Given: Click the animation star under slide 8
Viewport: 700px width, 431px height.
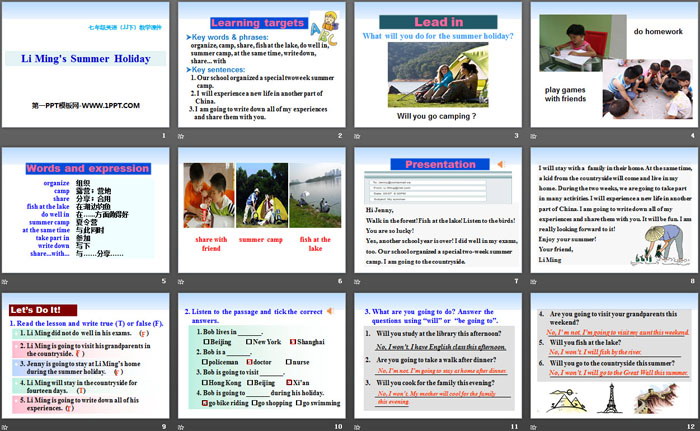Looking at the screenshot, I should [x=533, y=281].
